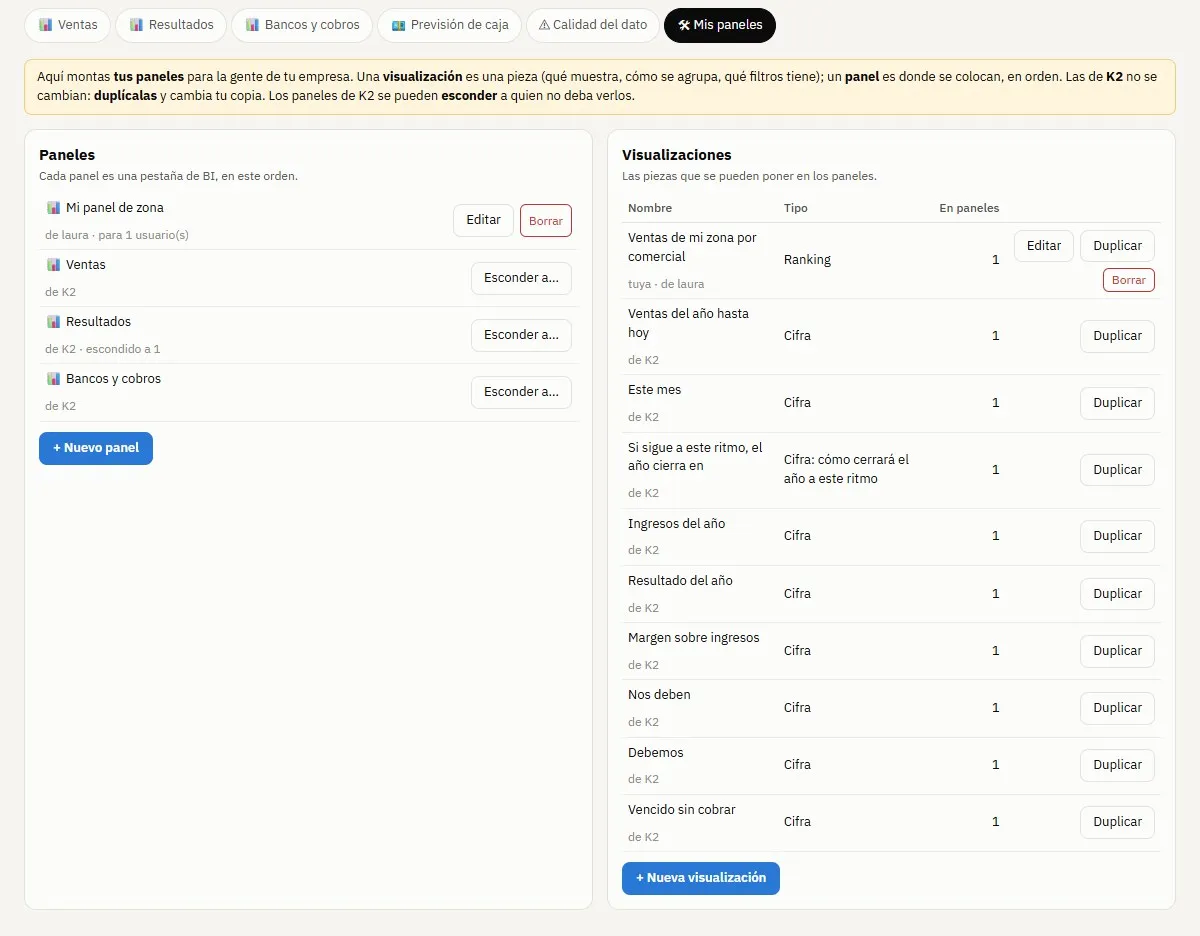Click the chart icon beside Ventas panel row
The width and height of the screenshot is (1200, 936).
point(54,265)
